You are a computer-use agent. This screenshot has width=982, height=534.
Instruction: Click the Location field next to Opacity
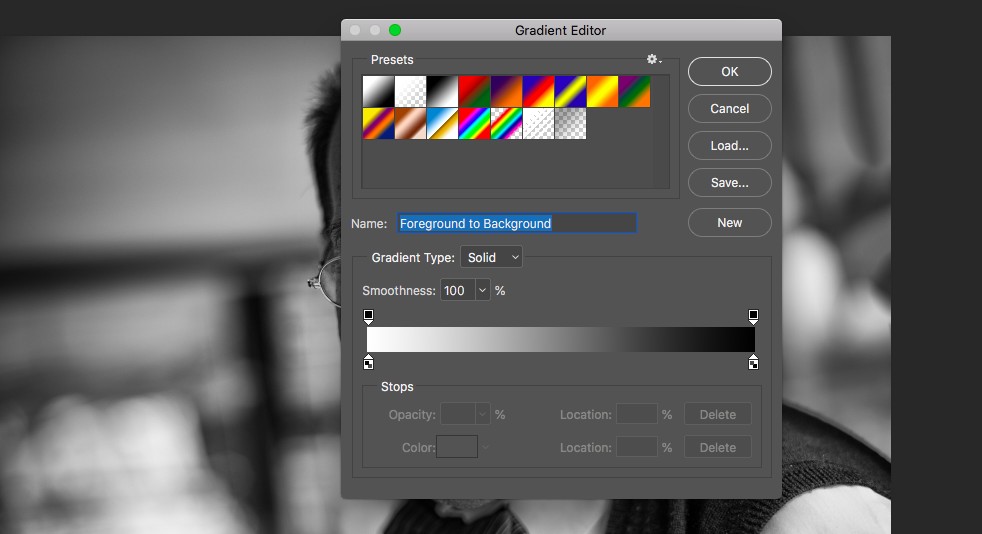point(637,414)
